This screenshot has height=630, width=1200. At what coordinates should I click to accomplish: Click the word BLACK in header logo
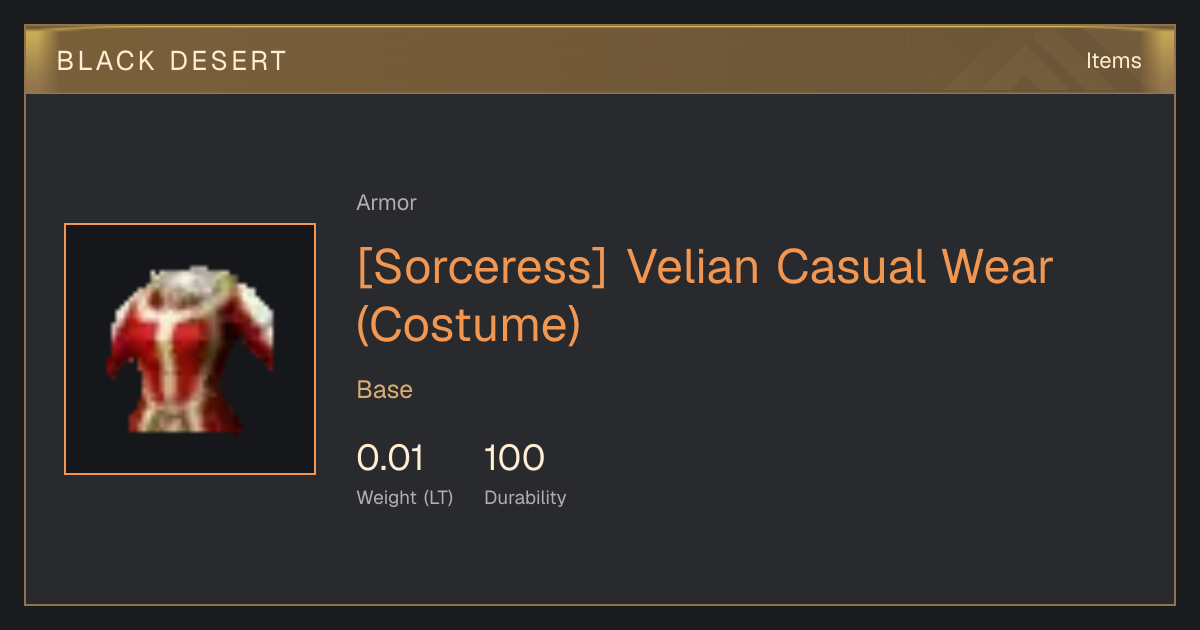tap(93, 61)
